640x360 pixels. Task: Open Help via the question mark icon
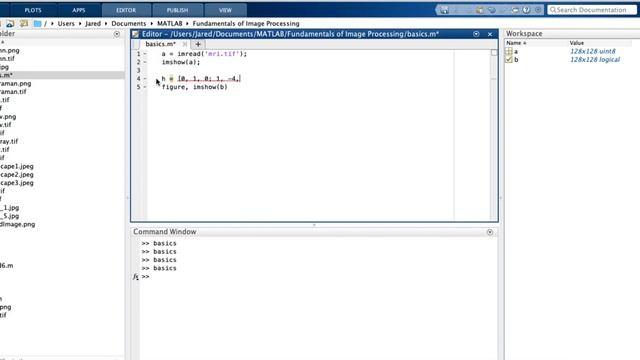coord(527,10)
